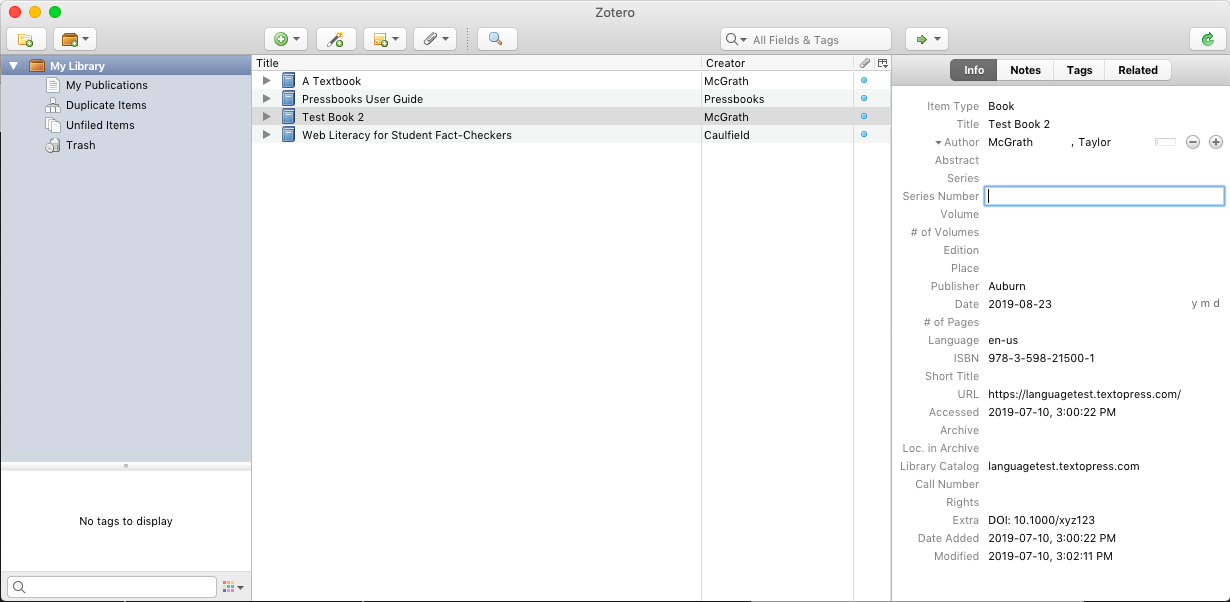The image size is (1230, 602).
Task: Switch to the Tags tab
Action: click(1079, 70)
